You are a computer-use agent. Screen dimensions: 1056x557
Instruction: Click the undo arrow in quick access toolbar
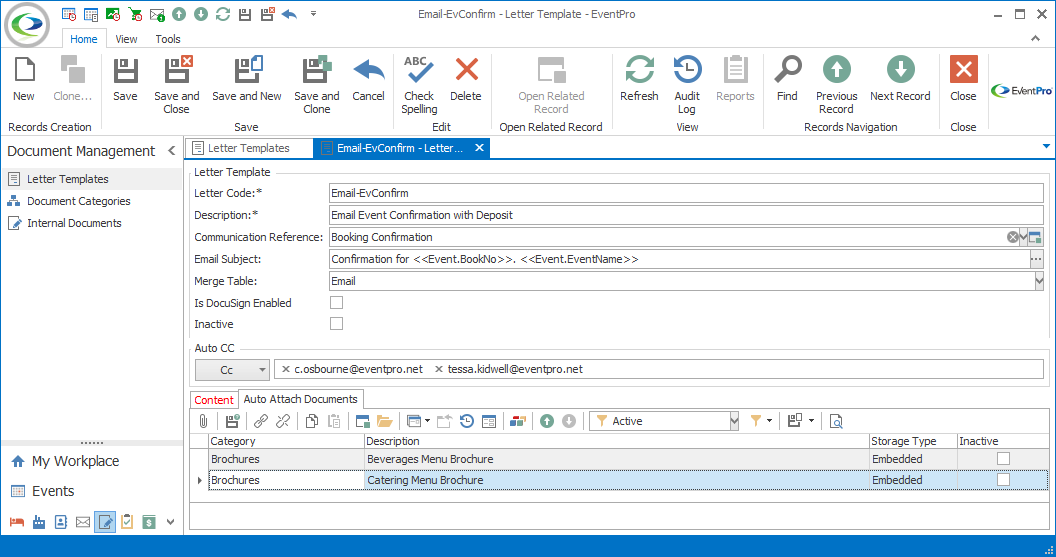[x=290, y=14]
